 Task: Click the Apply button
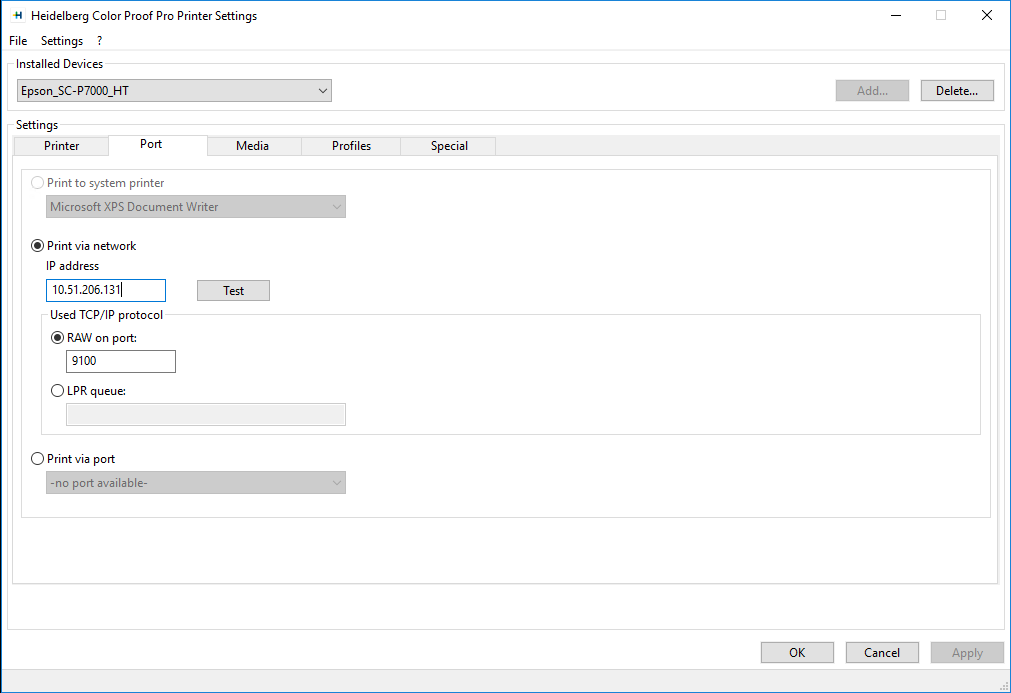click(967, 652)
